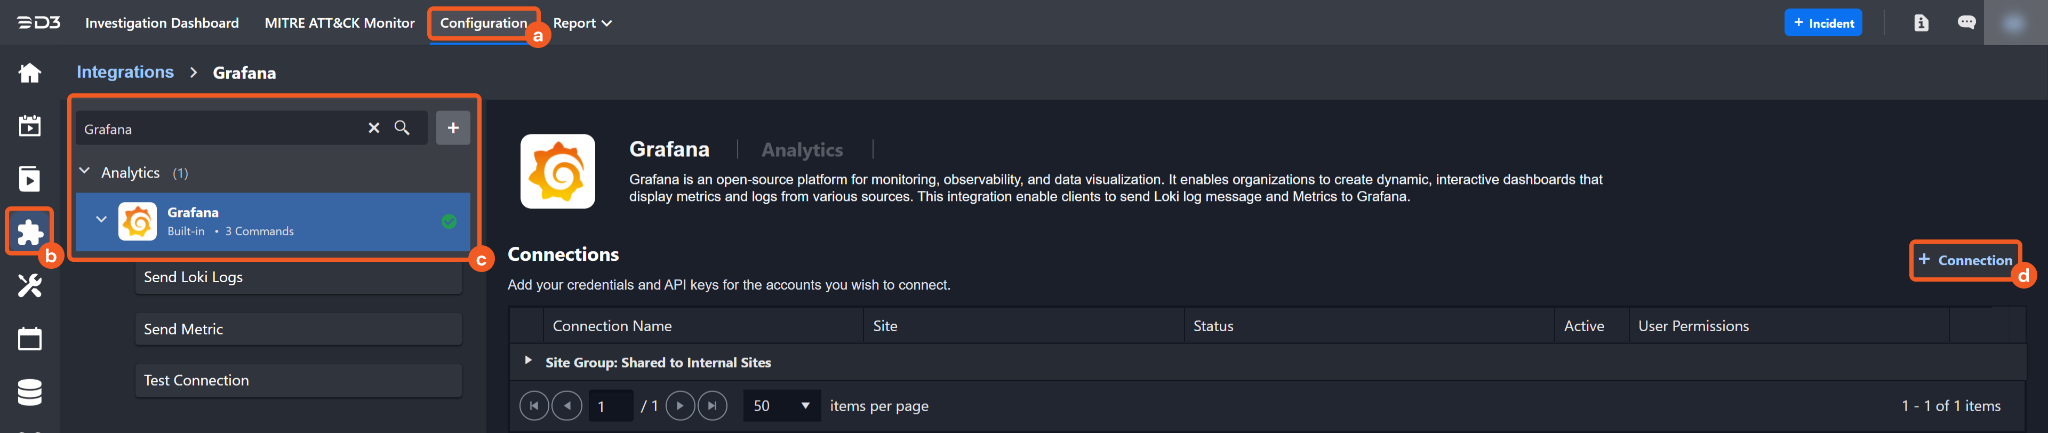Click the + Connection button
Screen dimensions: 2048x433
[x=1965, y=260]
